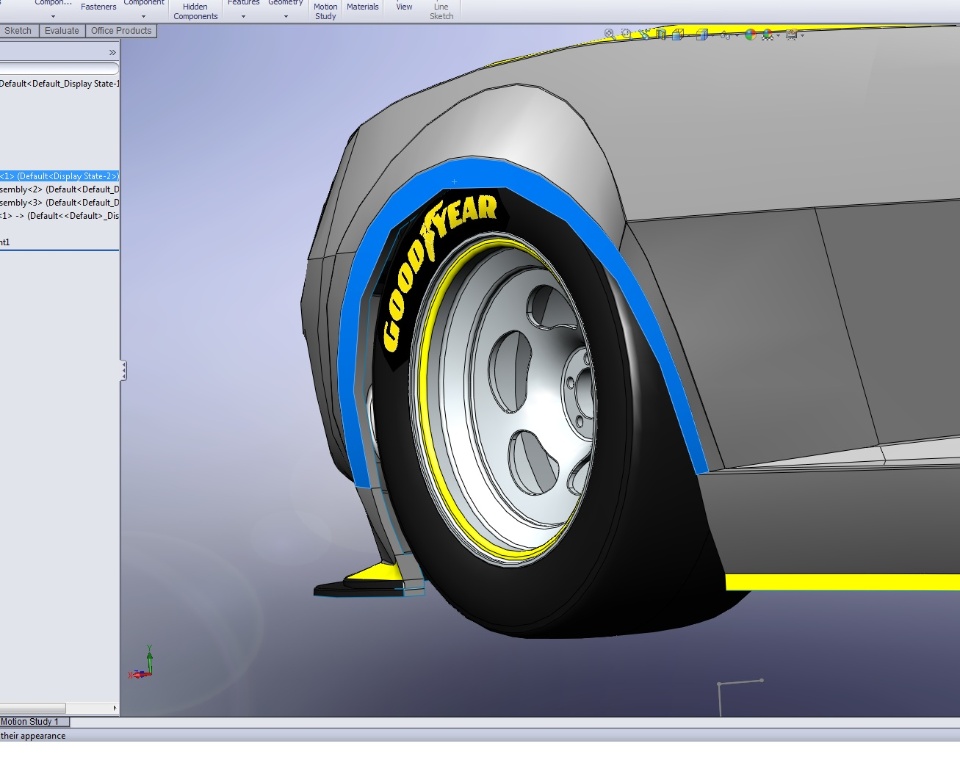Open the Office Products tab

[121, 31]
